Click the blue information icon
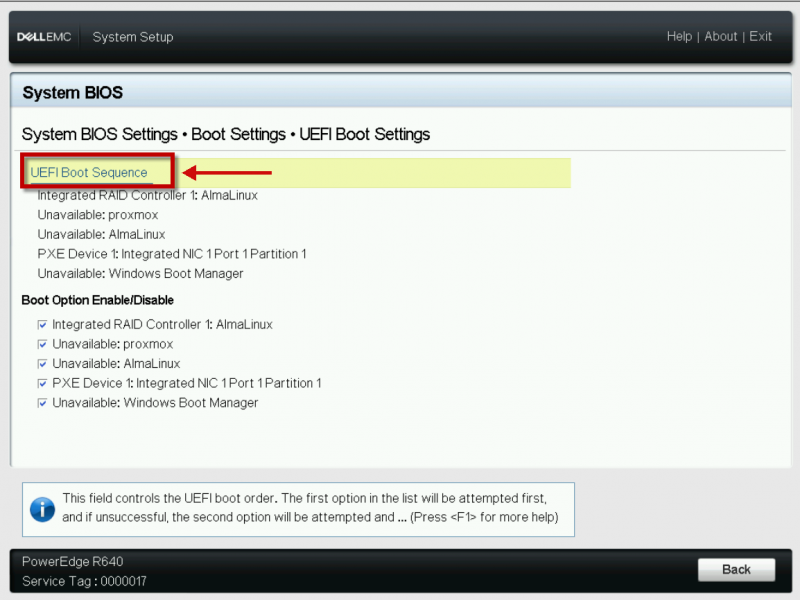800x600 pixels. coord(42,509)
